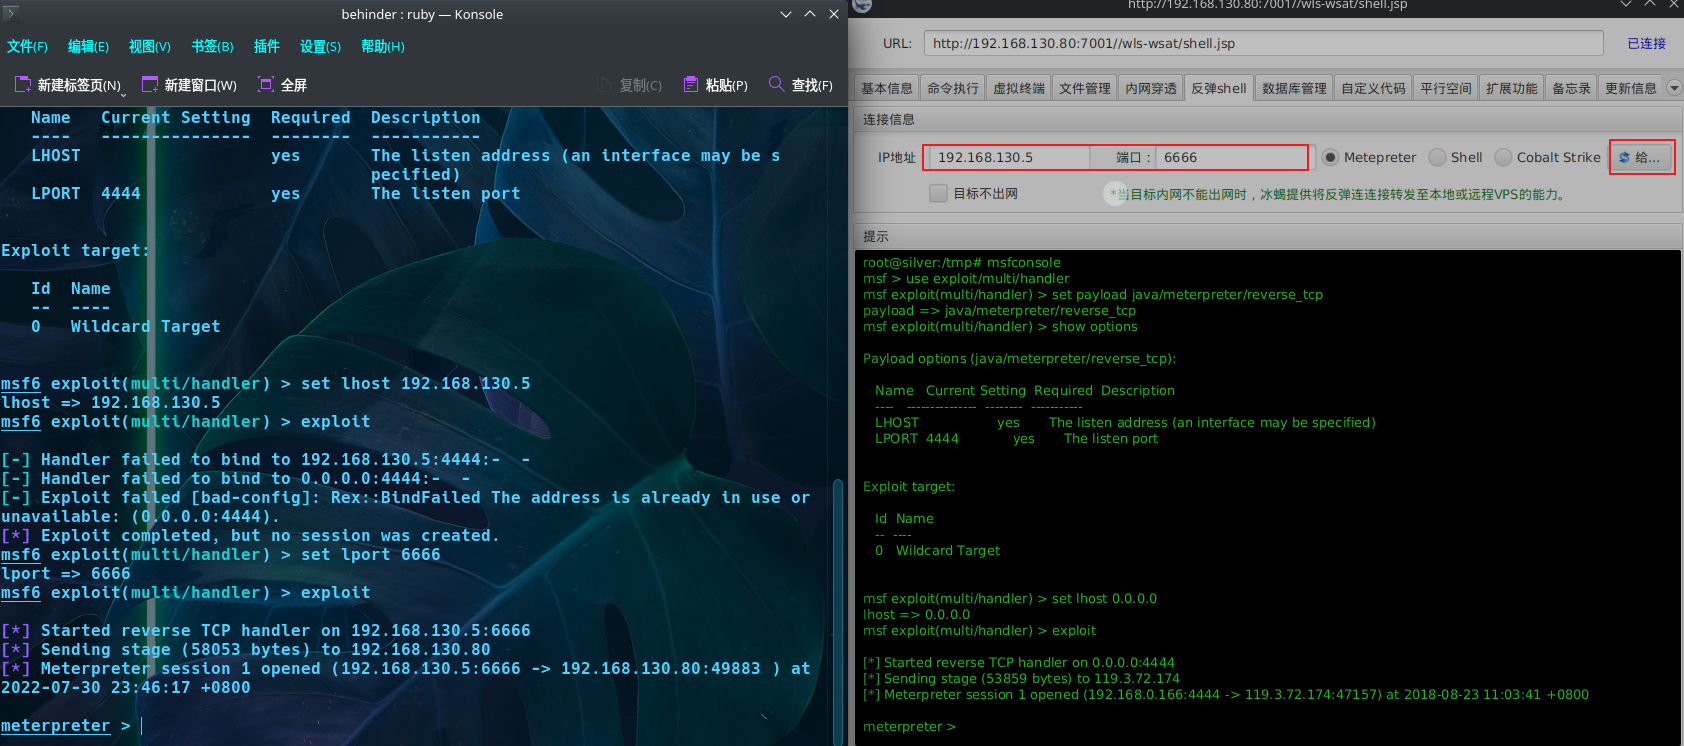Click the new tab icon in Konsole toolbar
The image size is (1684, 746).
[22, 85]
